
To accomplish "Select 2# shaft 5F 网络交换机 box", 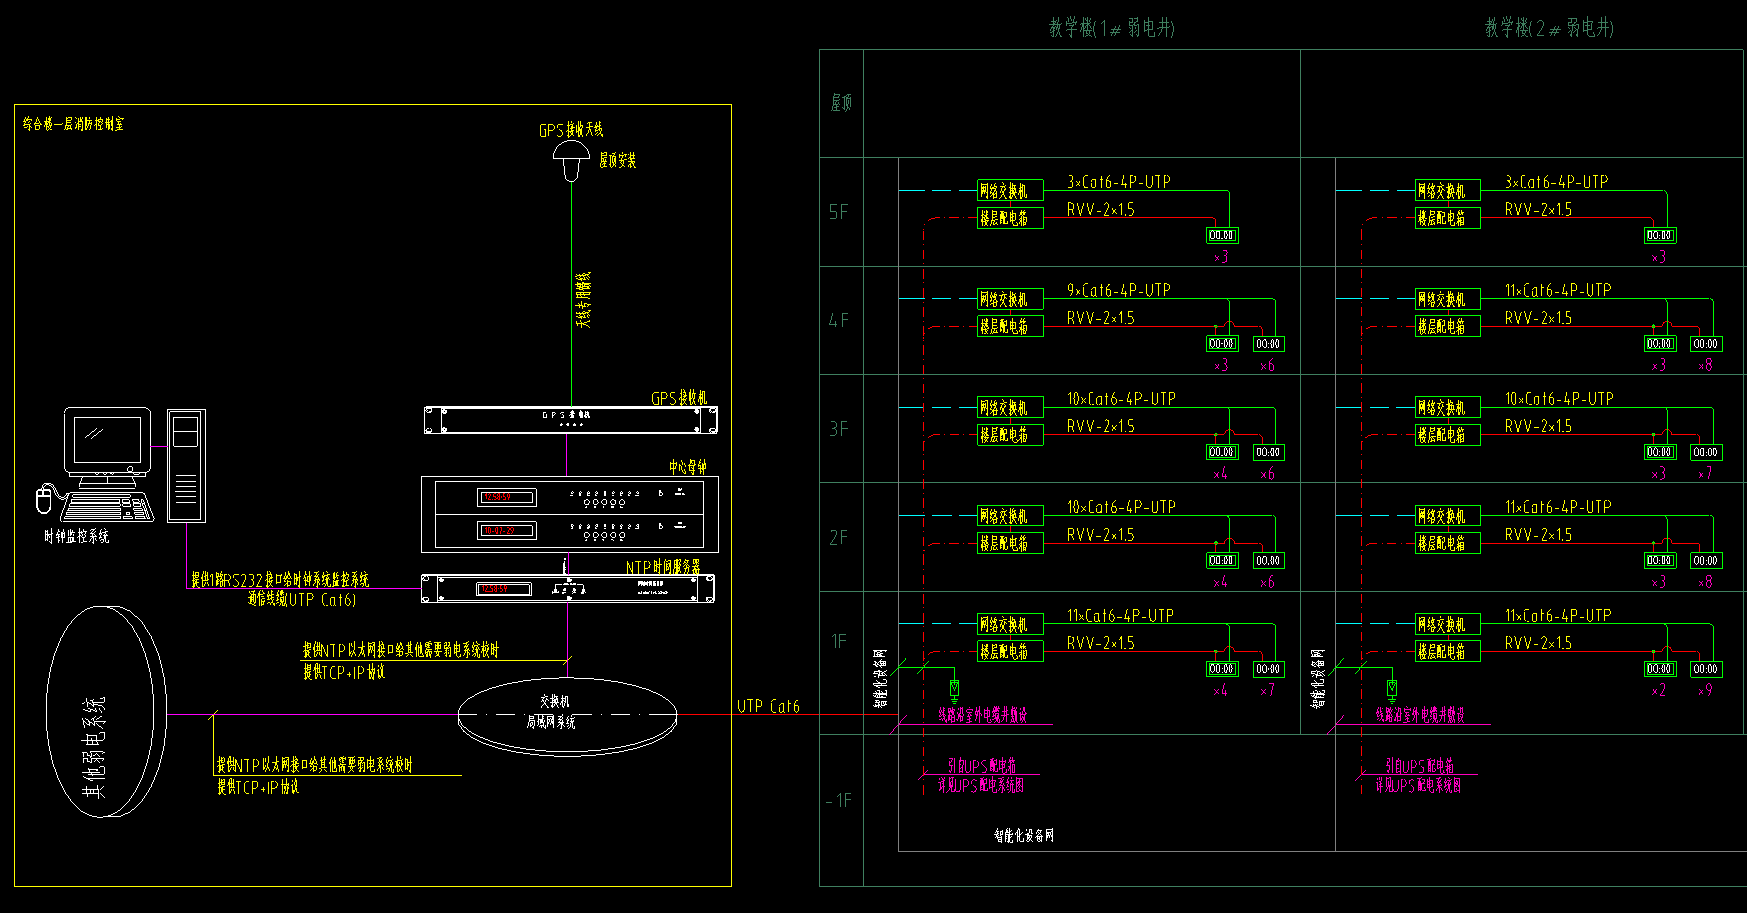I will 1448,190.
